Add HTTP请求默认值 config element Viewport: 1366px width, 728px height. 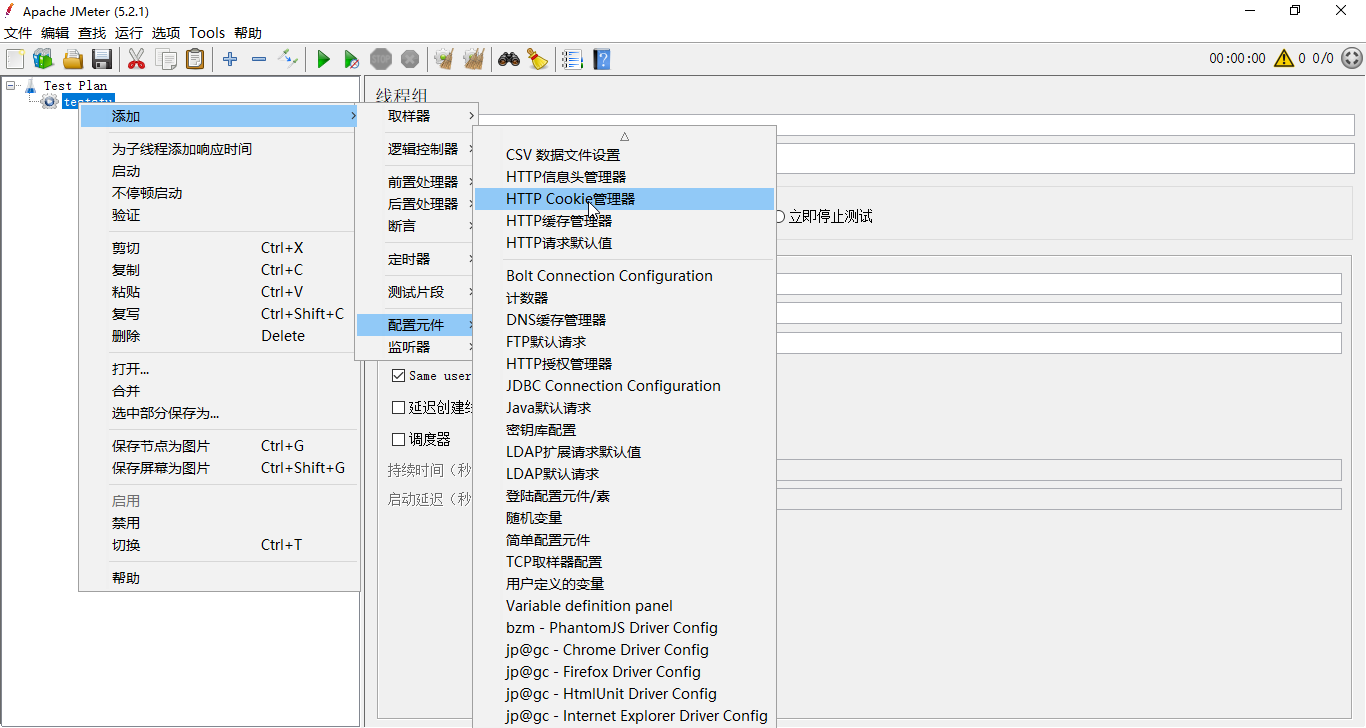624,243
